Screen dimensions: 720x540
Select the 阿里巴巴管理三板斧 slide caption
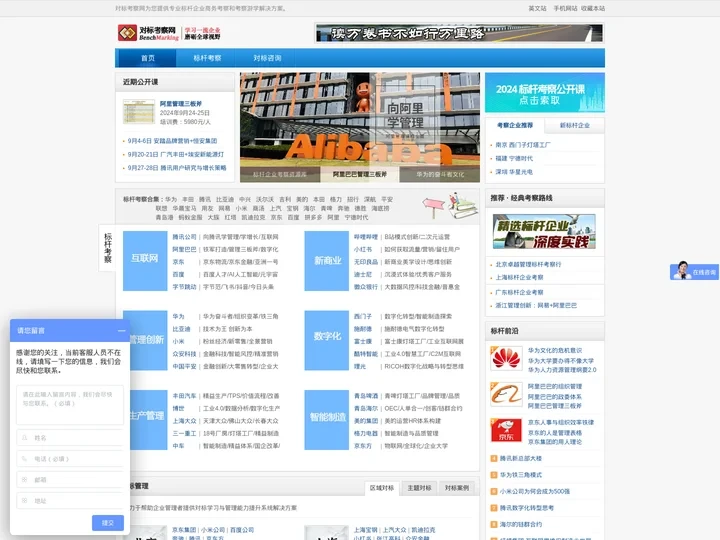pyautogui.click(x=360, y=174)
